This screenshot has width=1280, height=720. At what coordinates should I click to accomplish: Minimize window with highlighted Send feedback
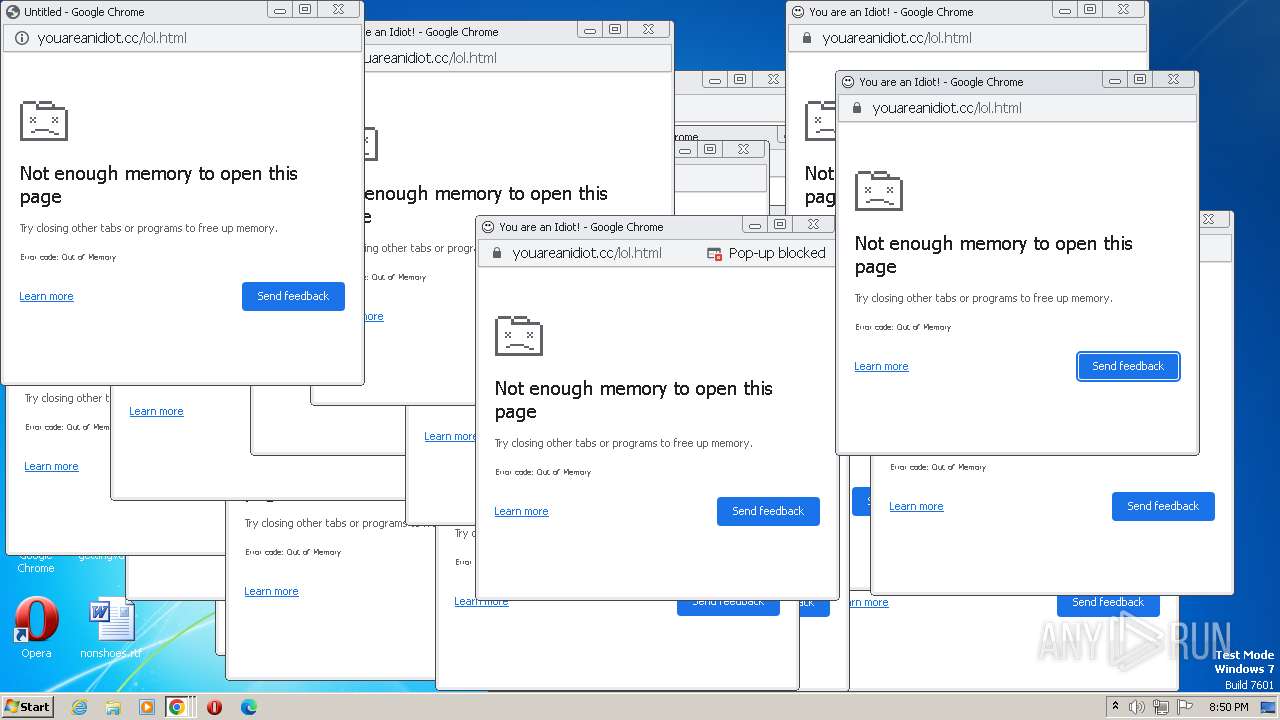pos(1115,79)
